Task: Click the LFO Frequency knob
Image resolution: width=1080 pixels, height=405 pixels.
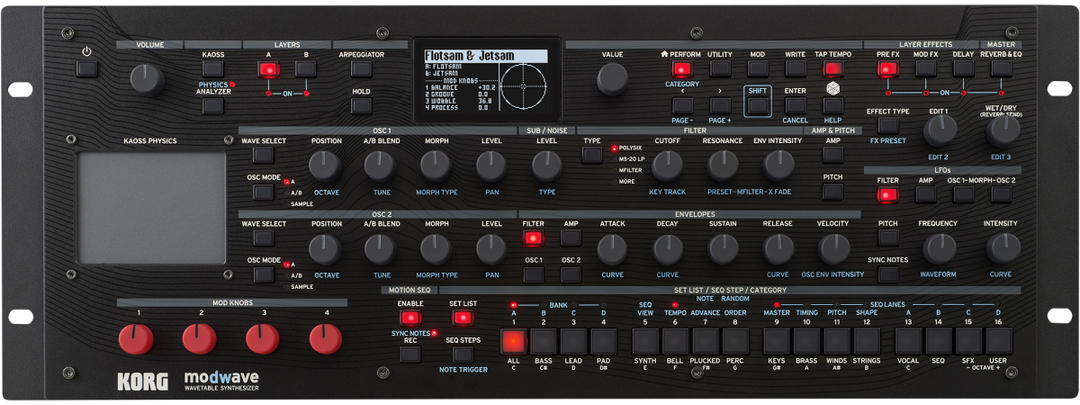Action: pyautogui.click(x=939, y=249)
